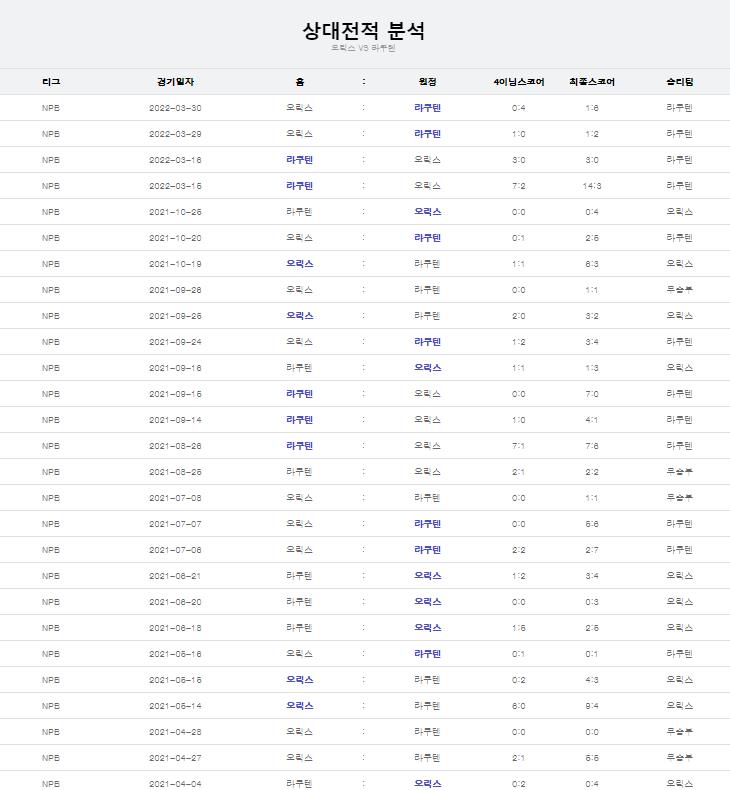
Task: Select the date cell 2021-09-24
Action: coord(175,342)
